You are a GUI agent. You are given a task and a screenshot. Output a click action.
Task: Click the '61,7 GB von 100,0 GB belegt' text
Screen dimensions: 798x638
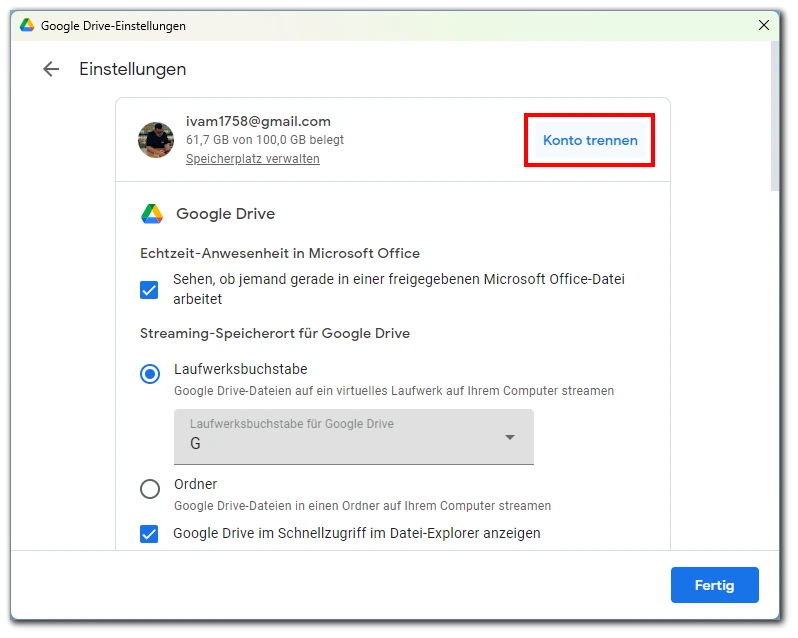coord(265,139)
